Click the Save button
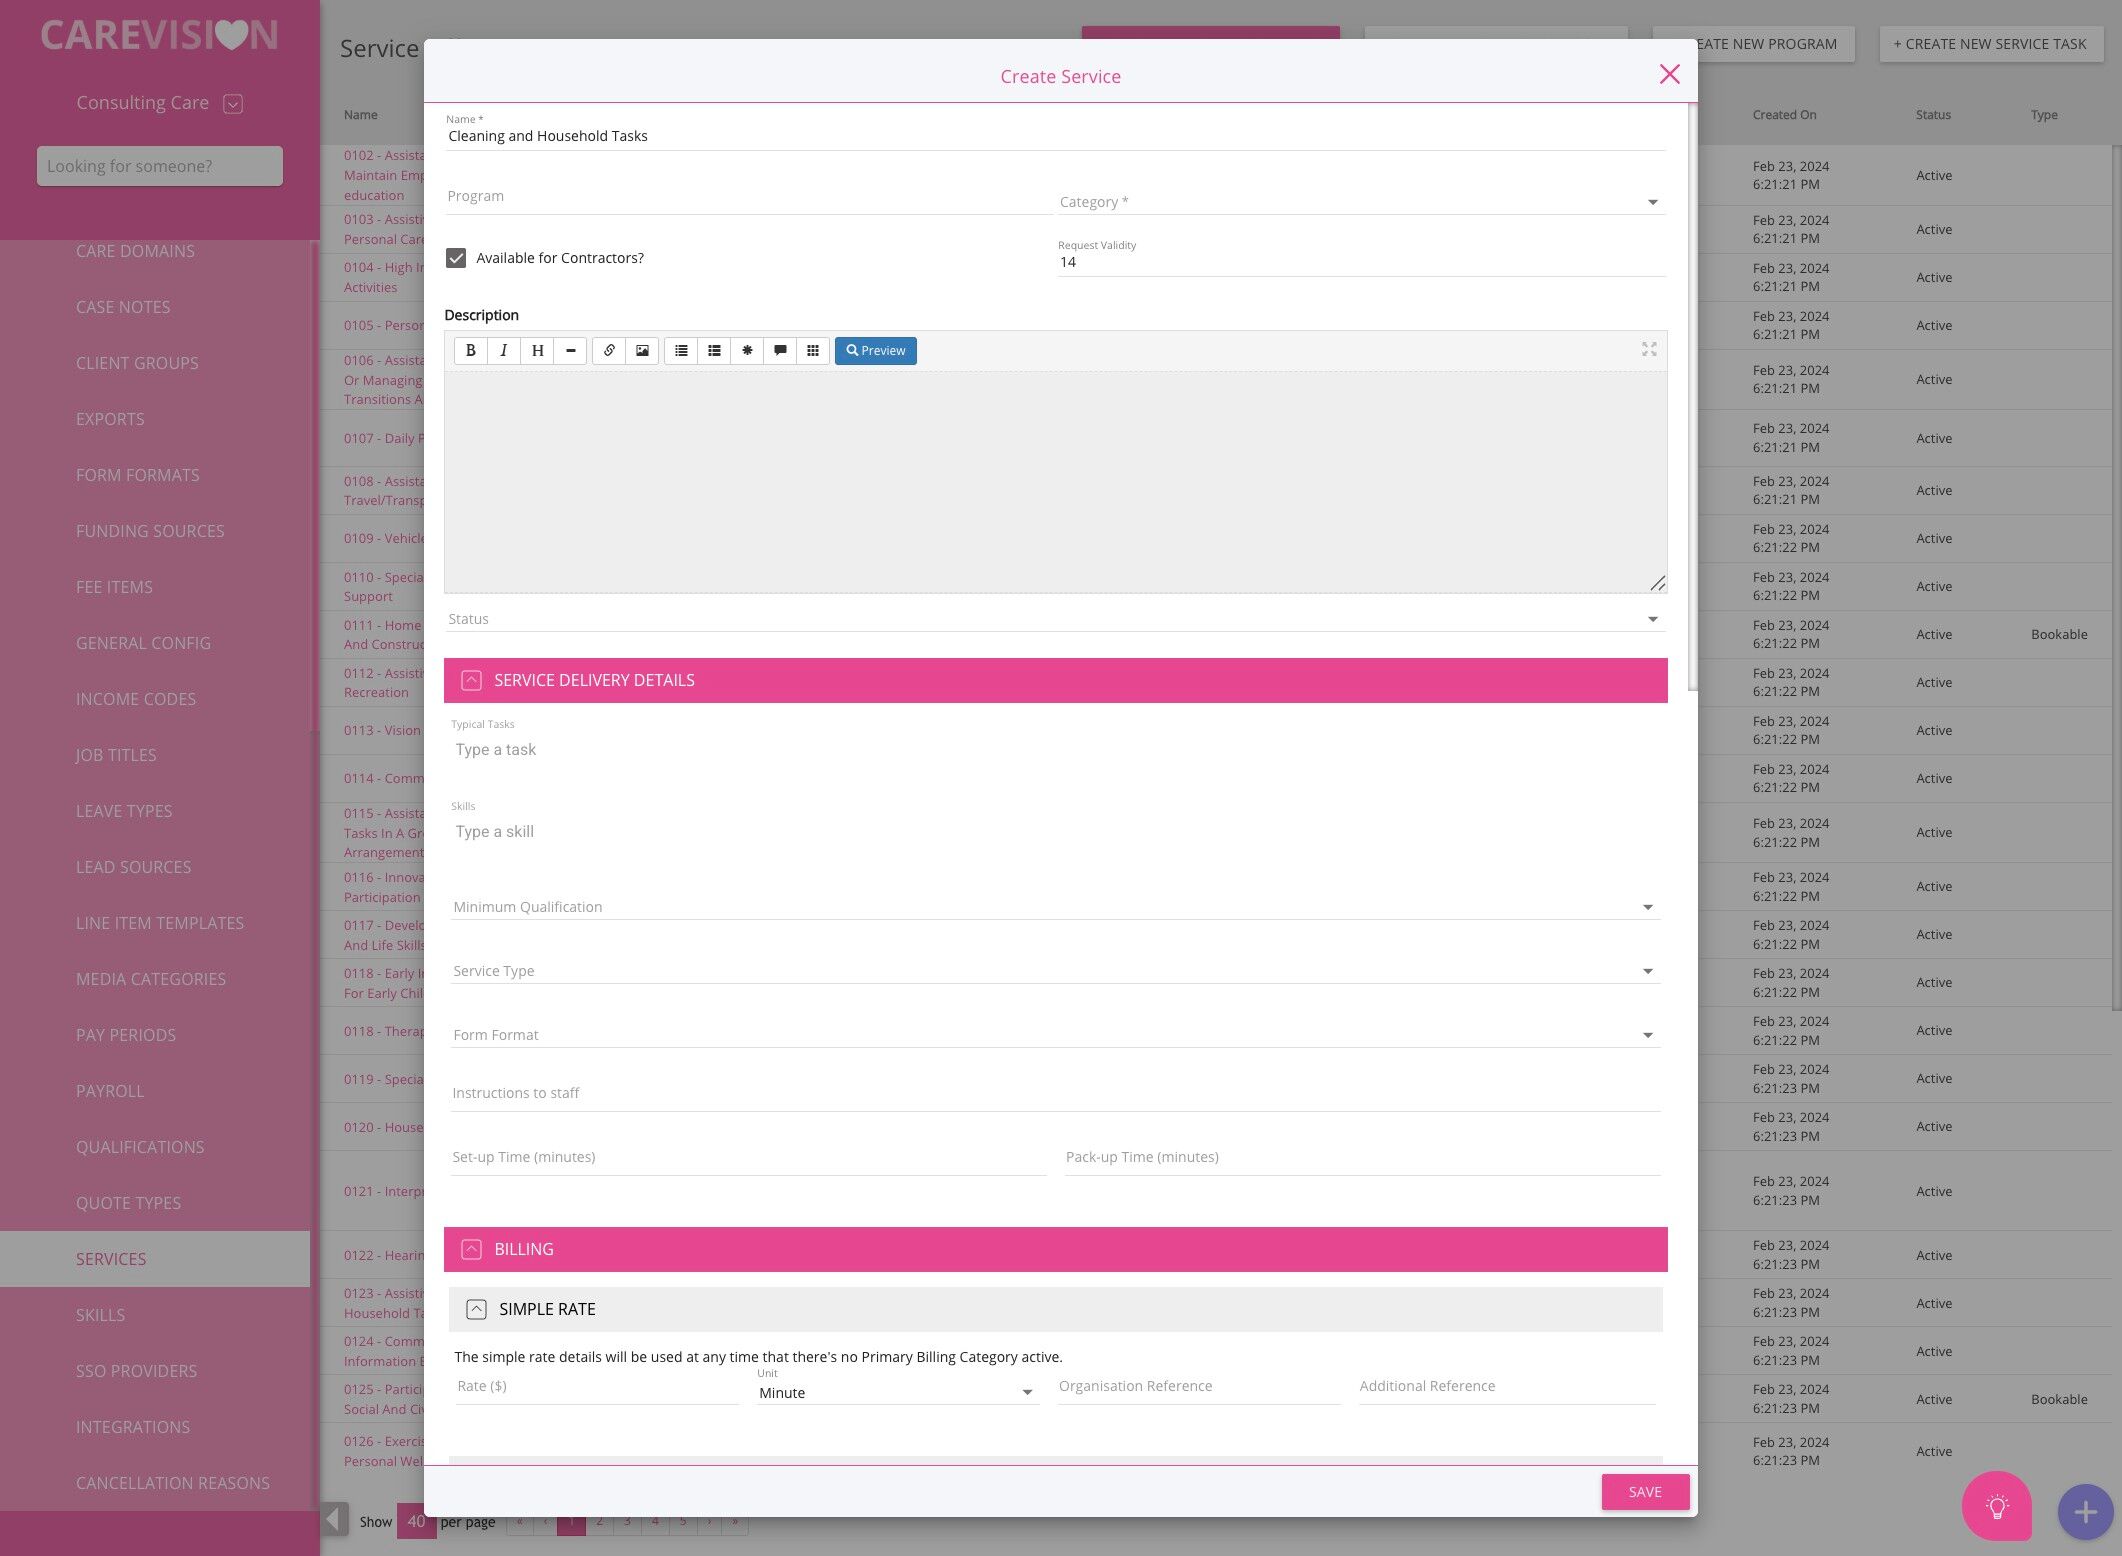The height and width of the screenshot is (1556, 2122). coord(1644,1492)
